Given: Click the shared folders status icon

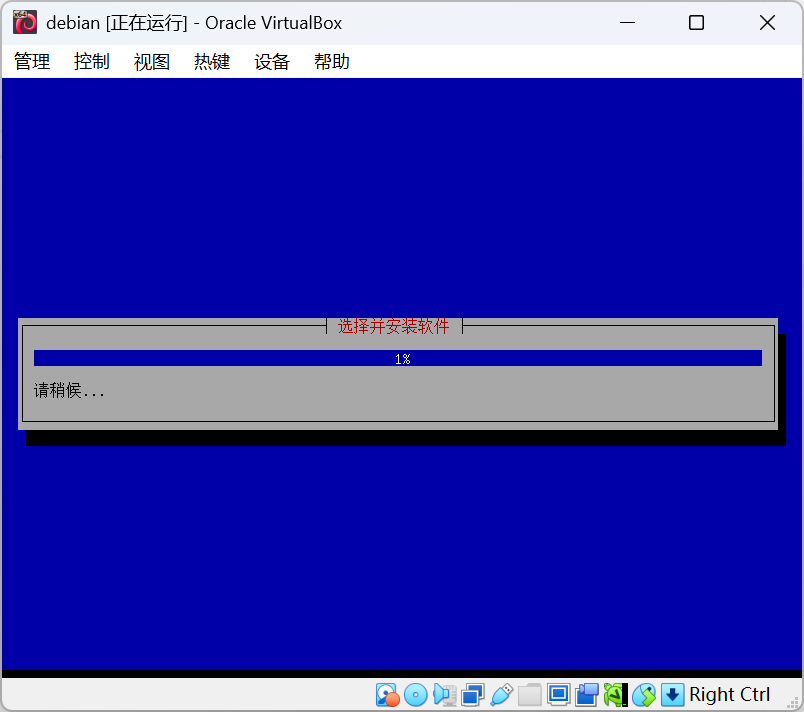Looking at the screenshot, I should (530, 695).
